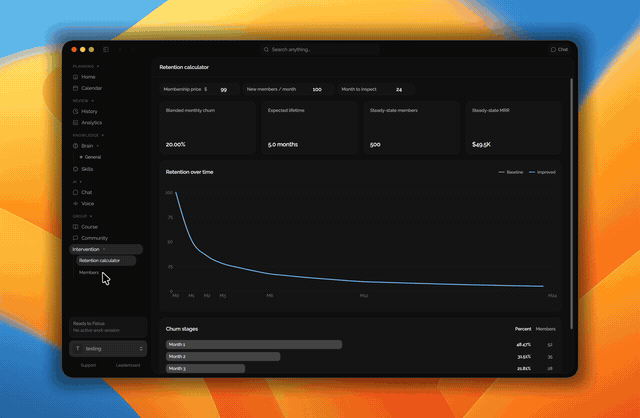Click the Course book icon

[76, 227]
